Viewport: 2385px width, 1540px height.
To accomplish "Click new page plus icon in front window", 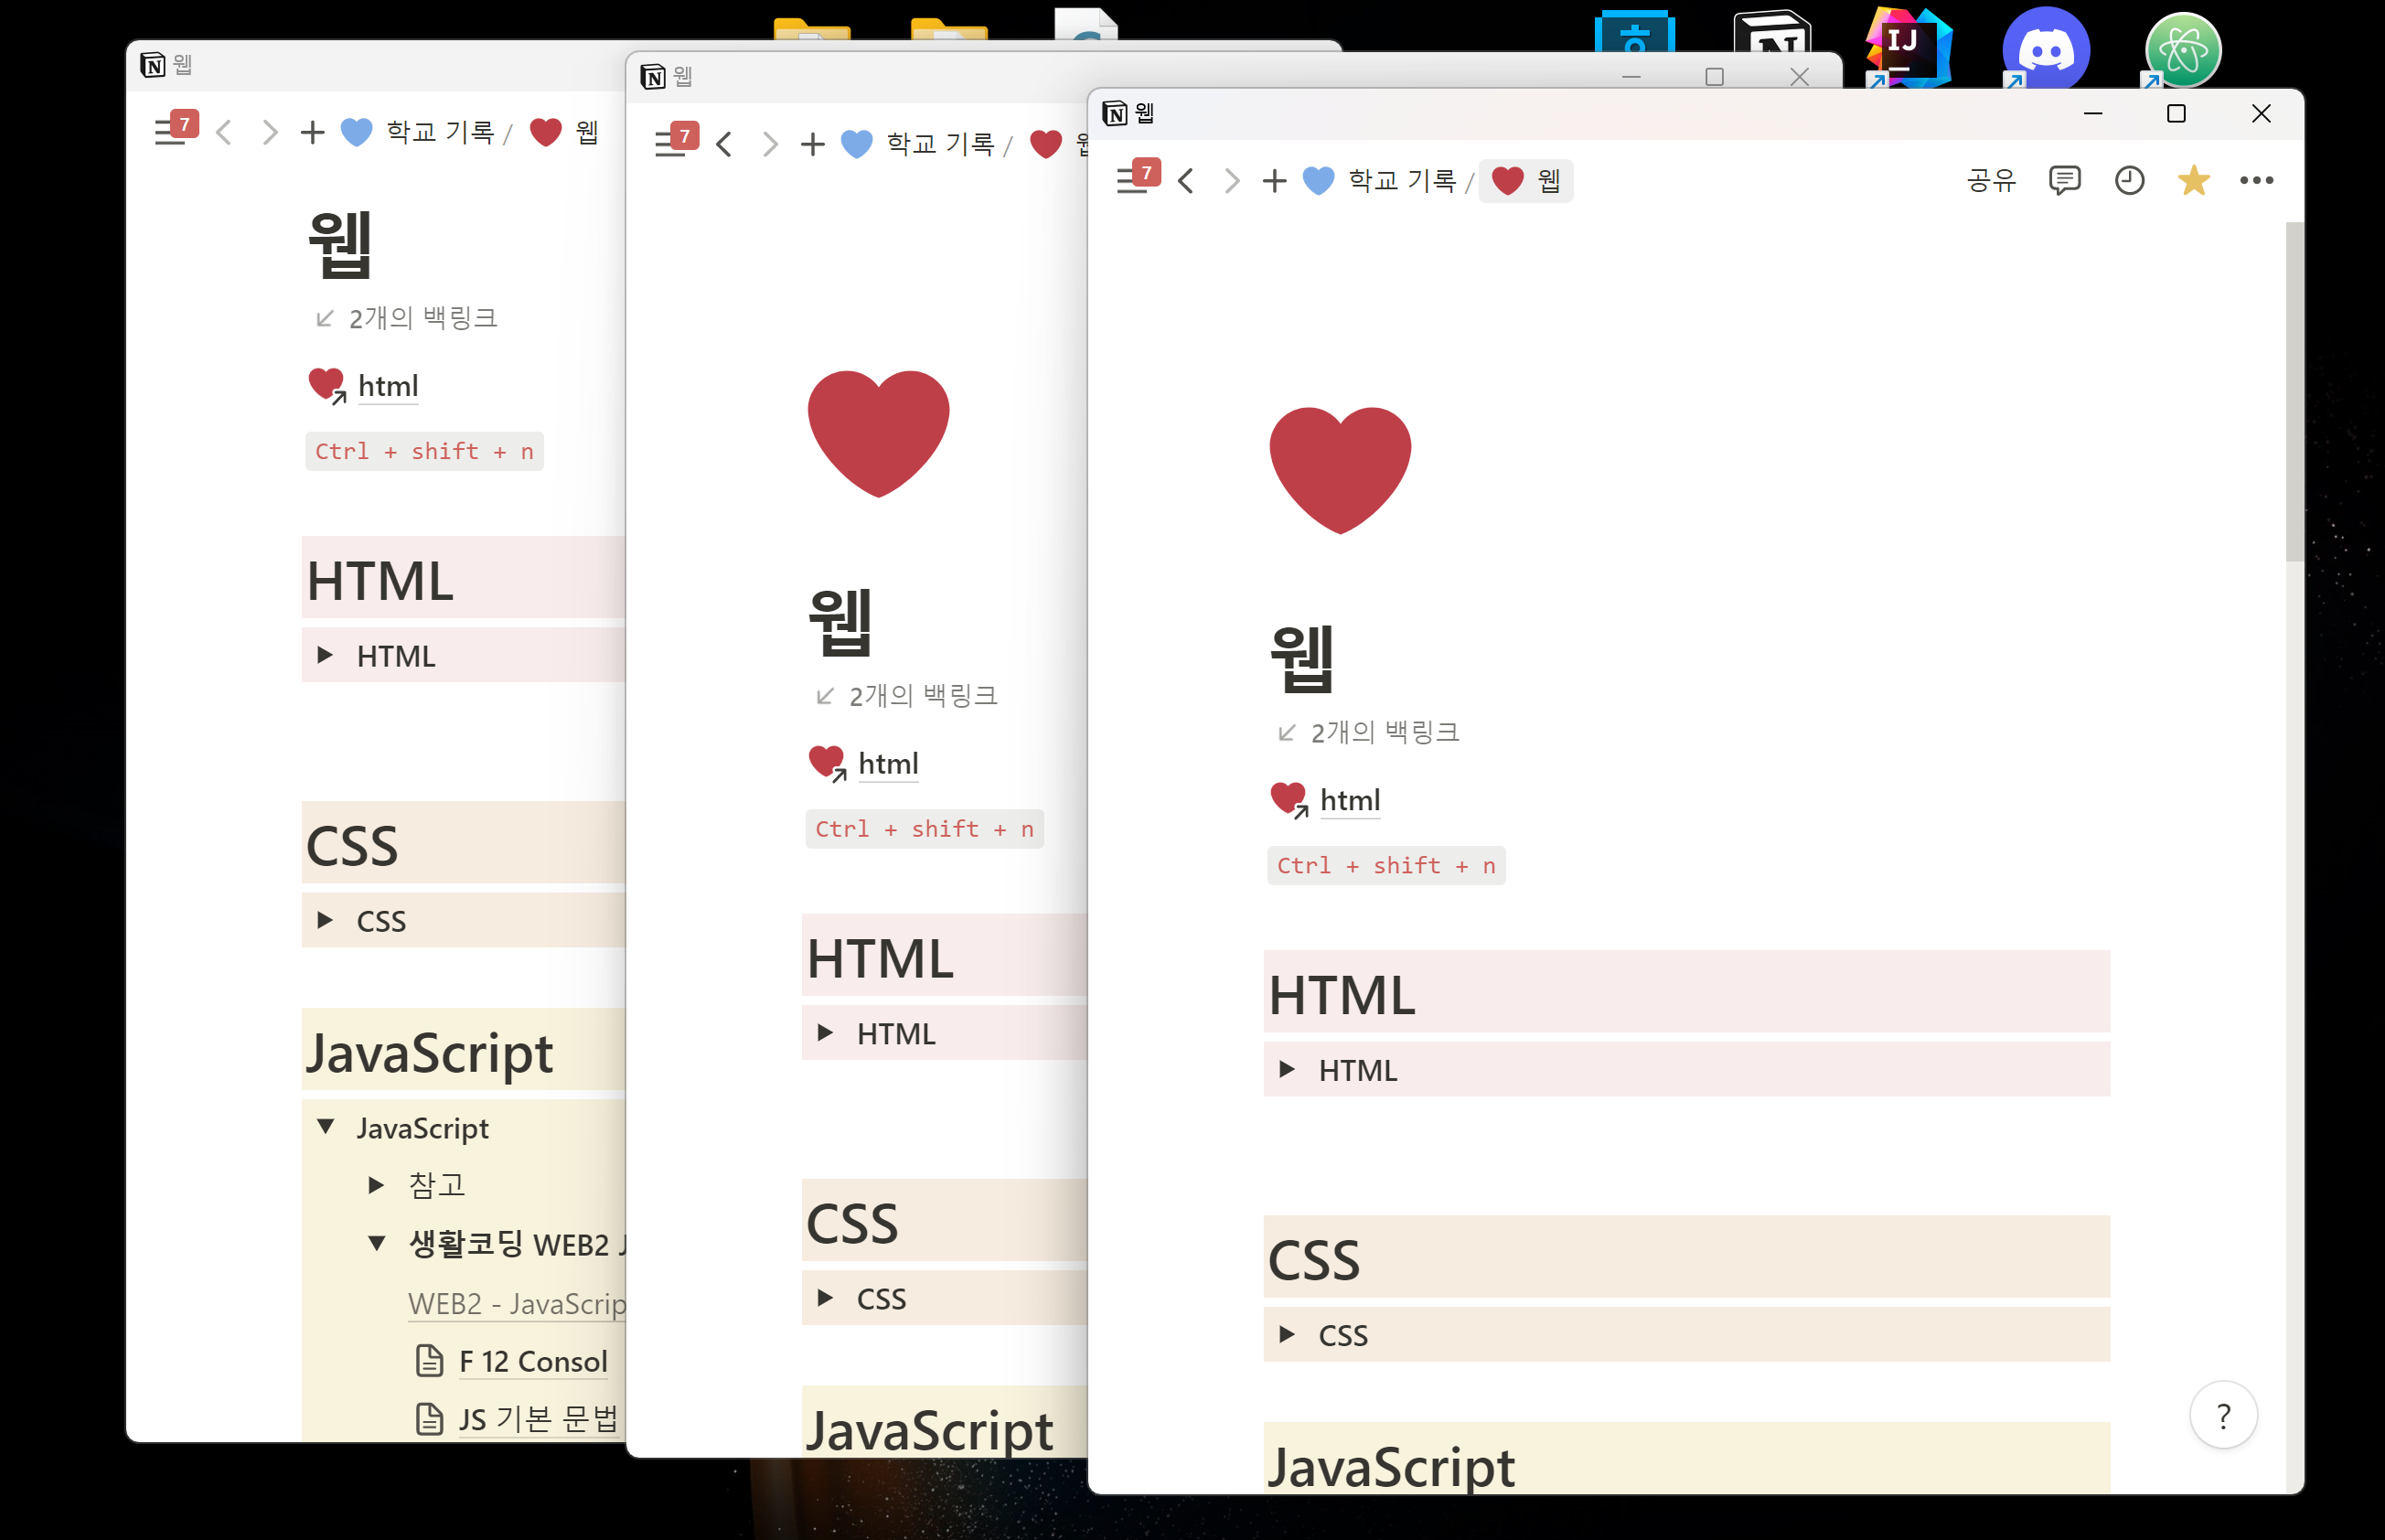I will (1273, 181).
